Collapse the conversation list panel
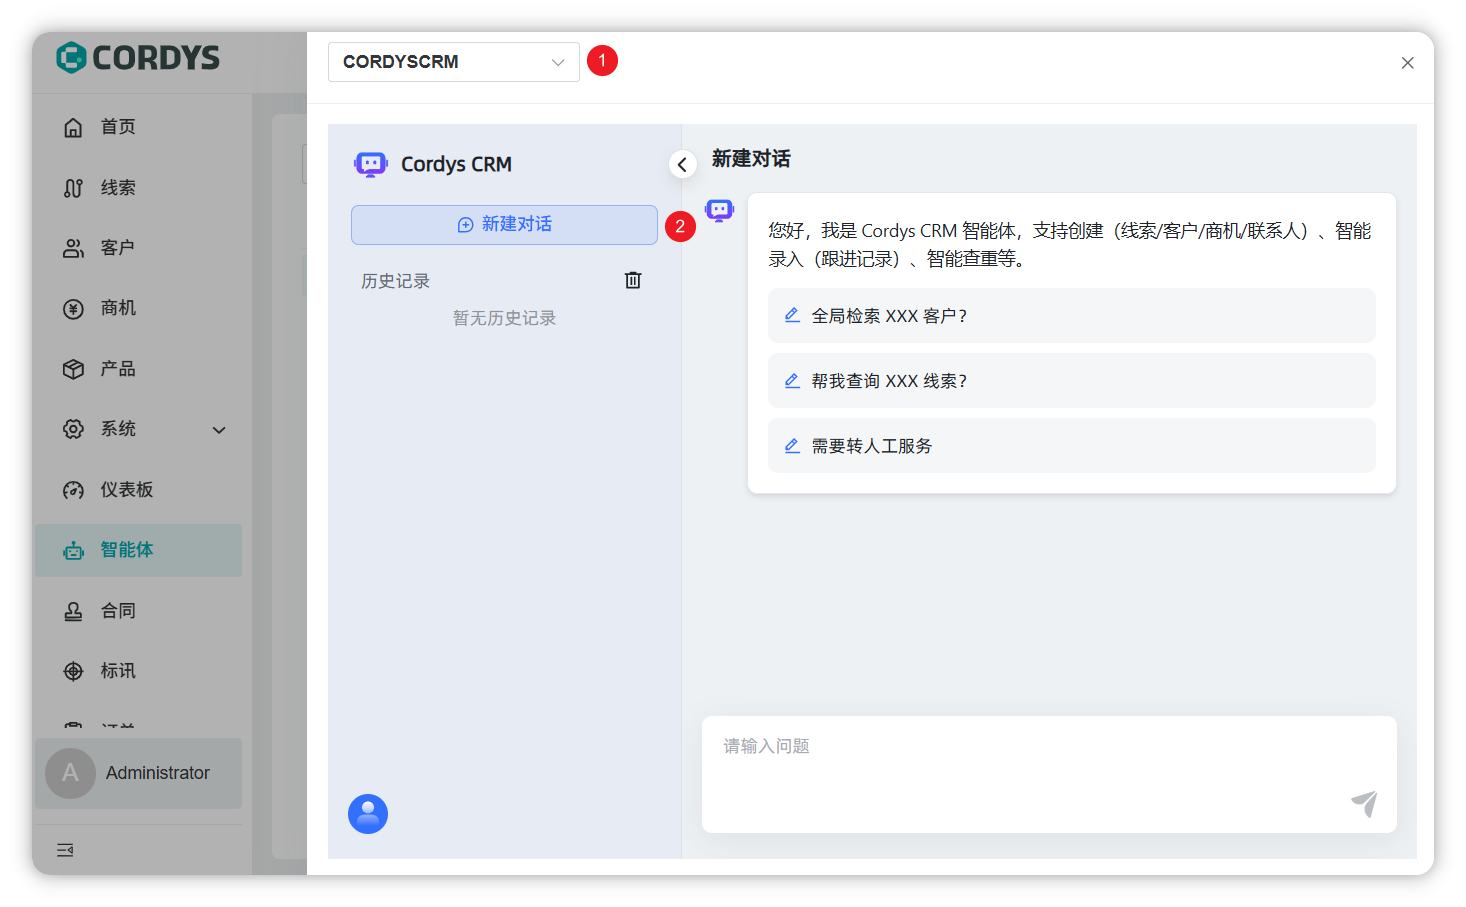The image size is (1466, 907). point(682,164)
